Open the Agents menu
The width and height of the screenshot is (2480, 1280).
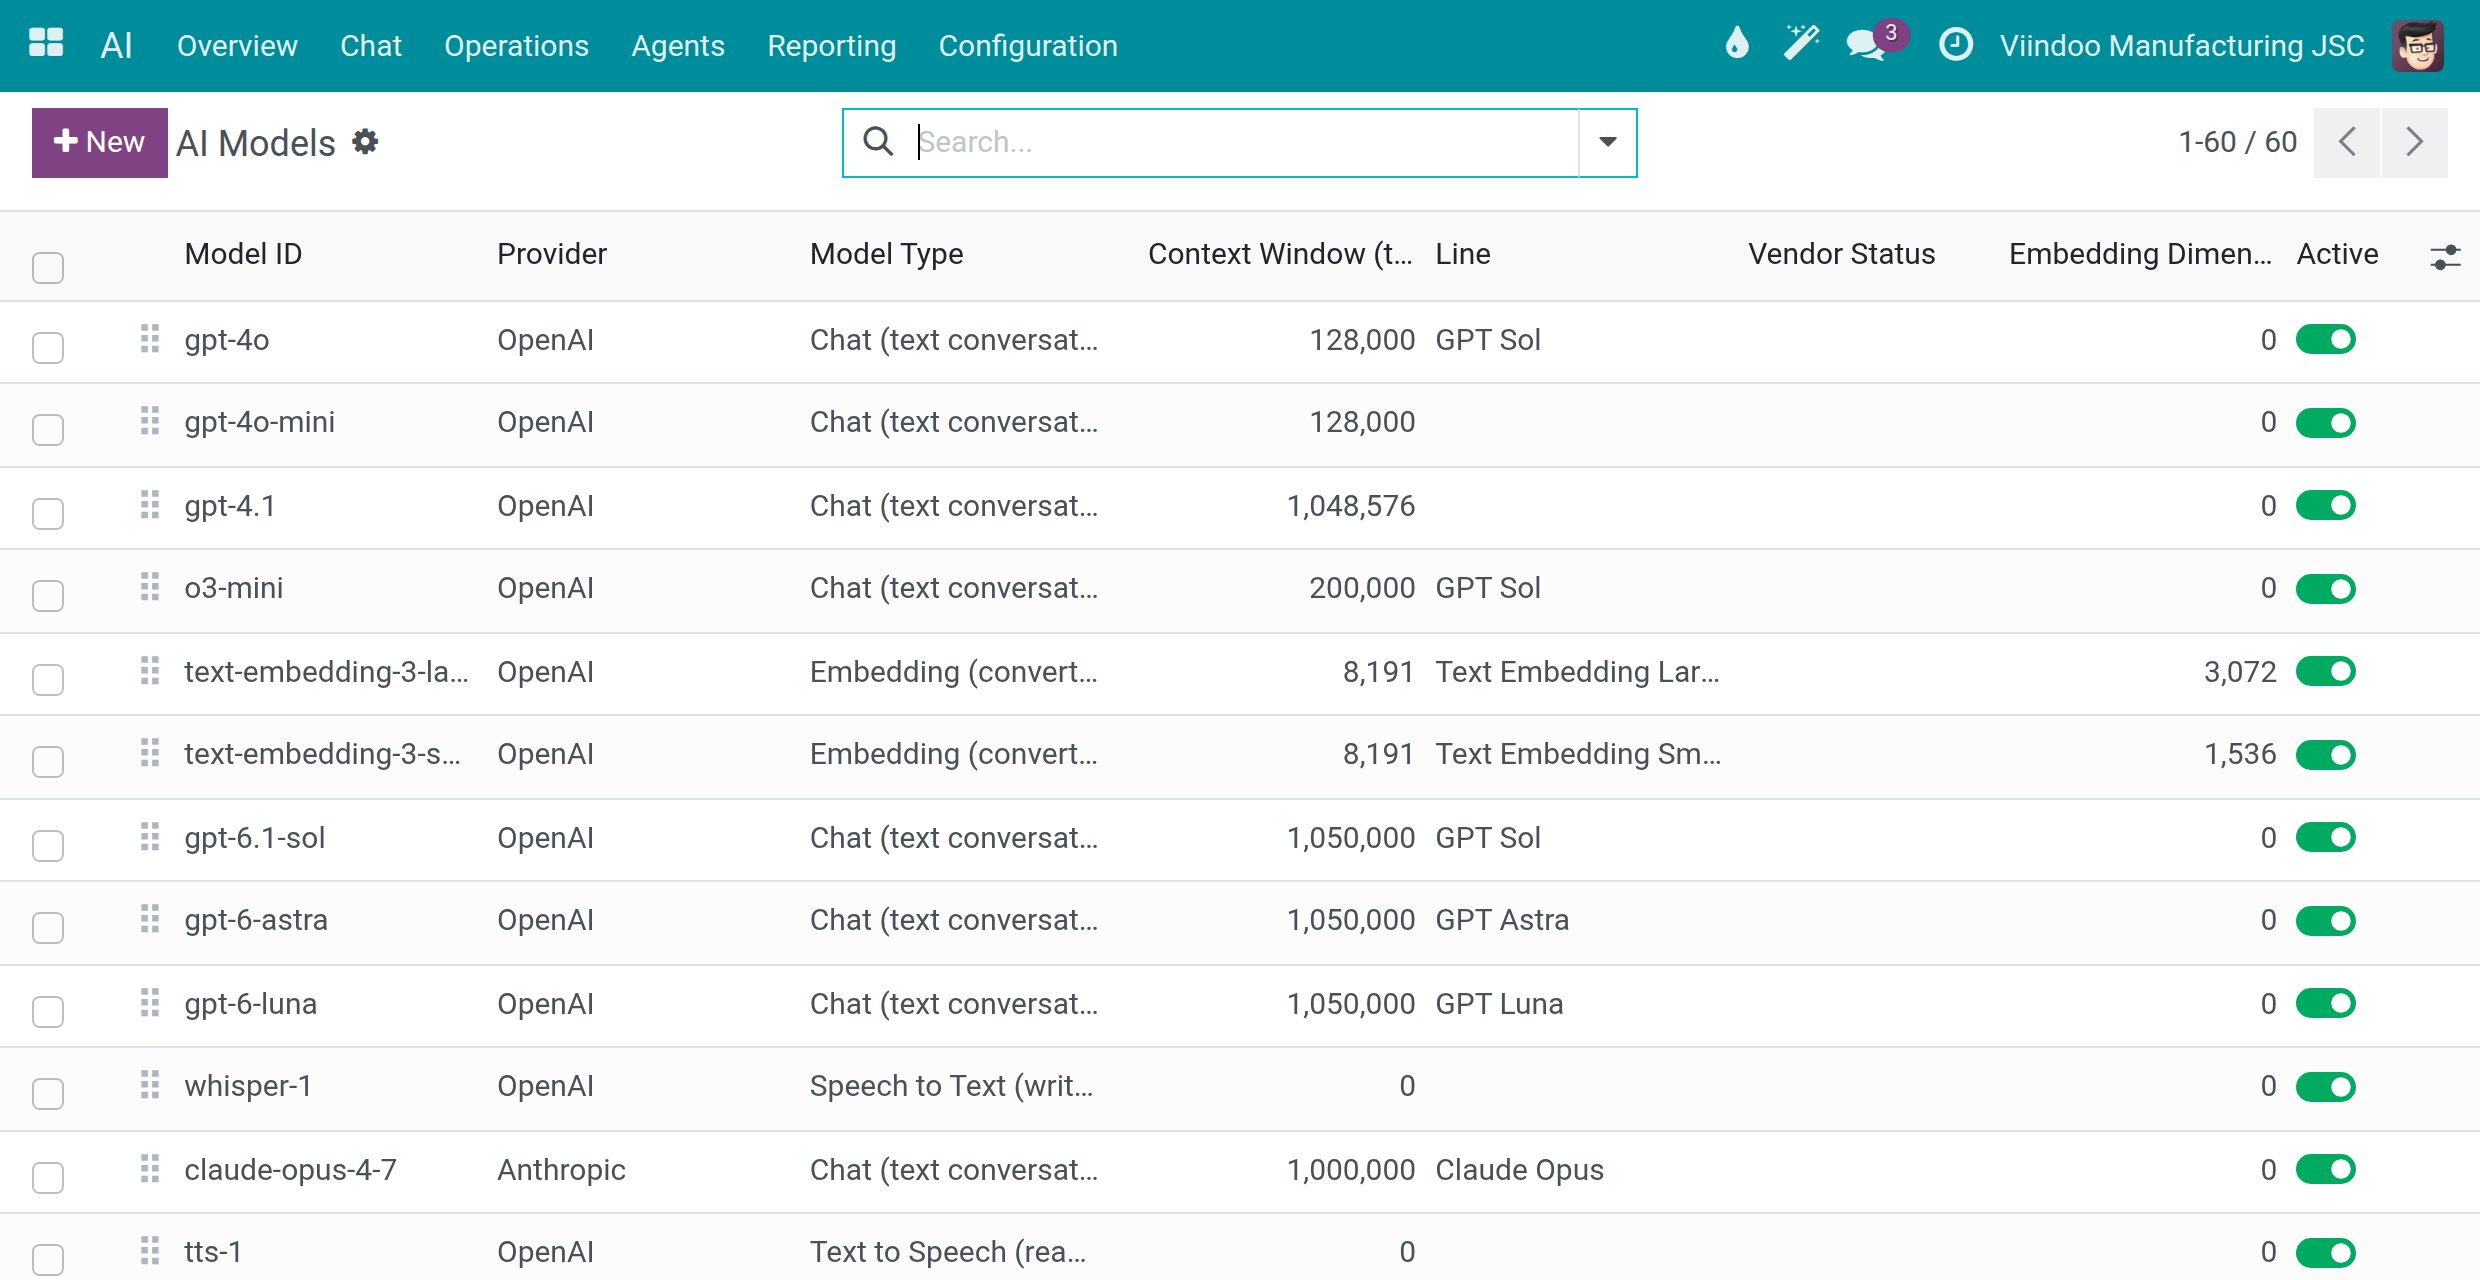pyautogui.click(x=678, y=46)
